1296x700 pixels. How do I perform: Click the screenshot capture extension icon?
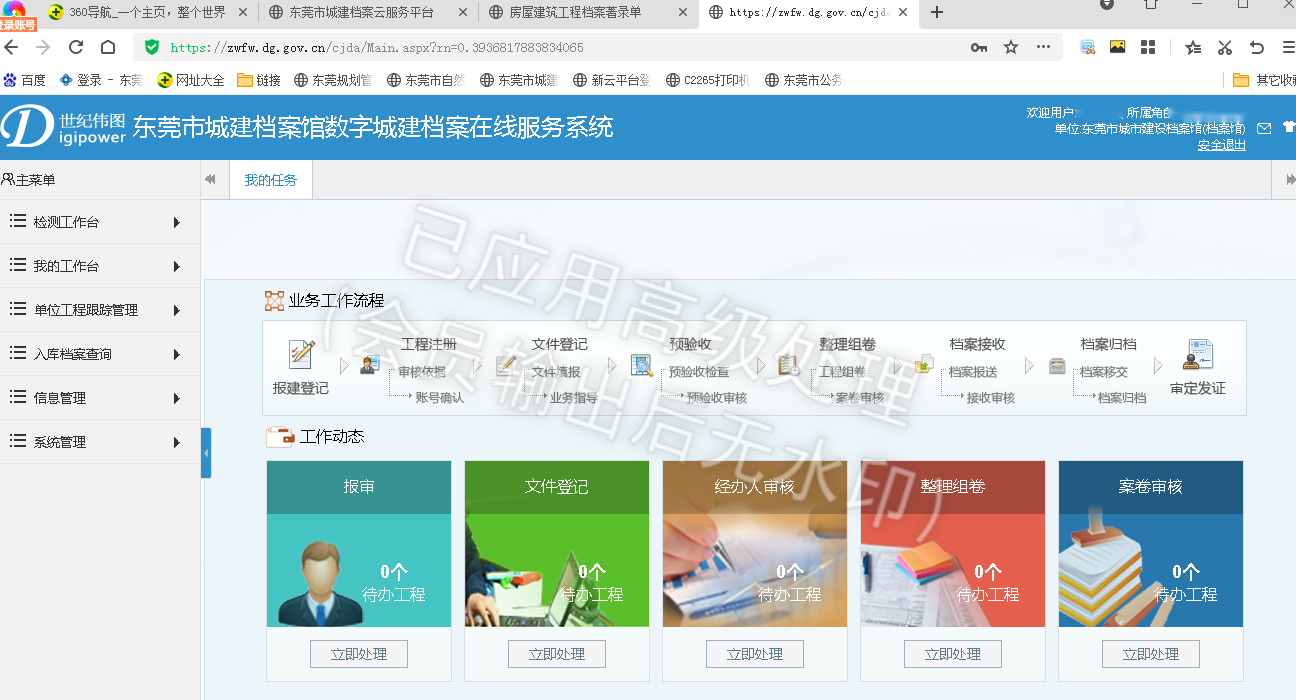pyautogui.click(x=1088, y=47)
